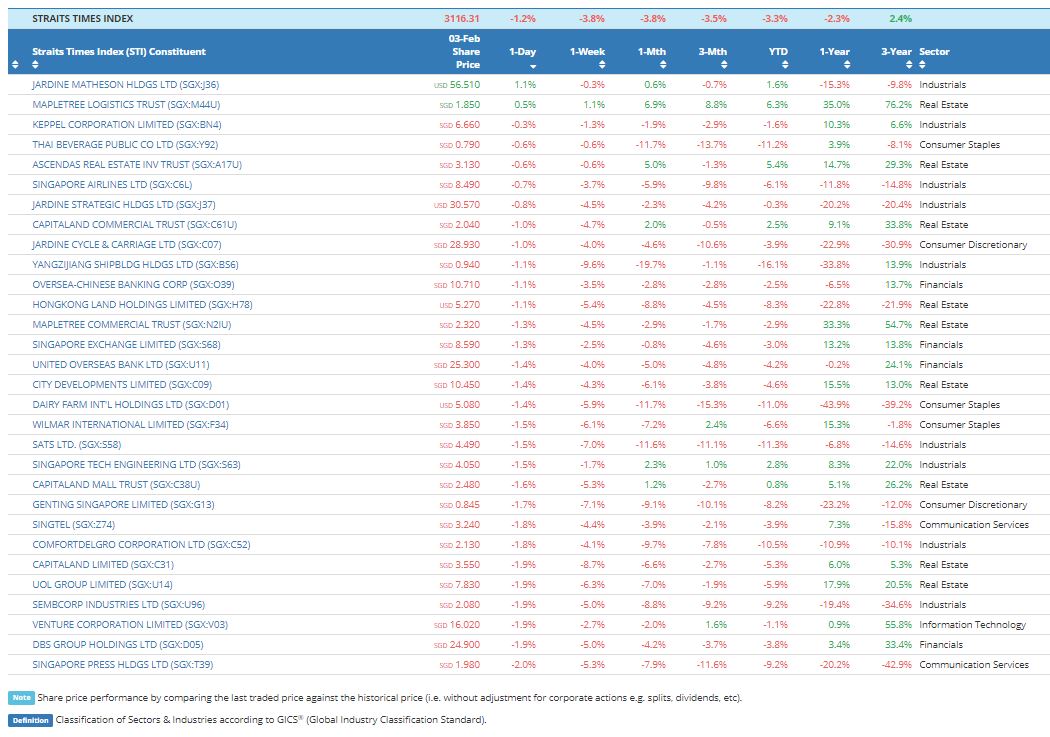This screenshot has width=1050, height=737.
Task: Click the index value 3116.31
Action: (461, 19)
